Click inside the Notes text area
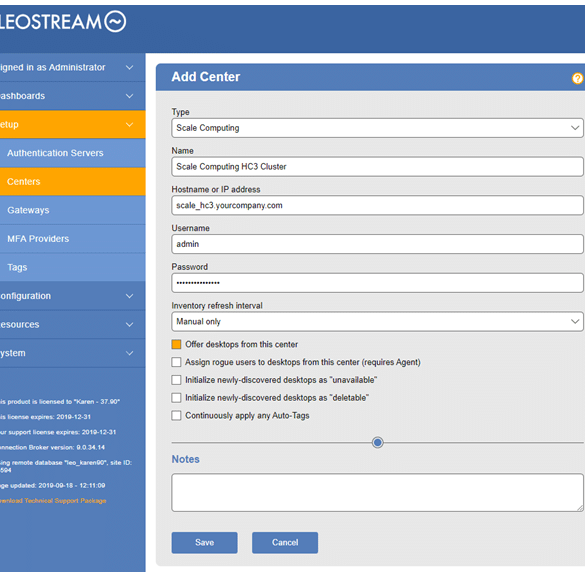The image size is (585, 574). pos(377,493)
